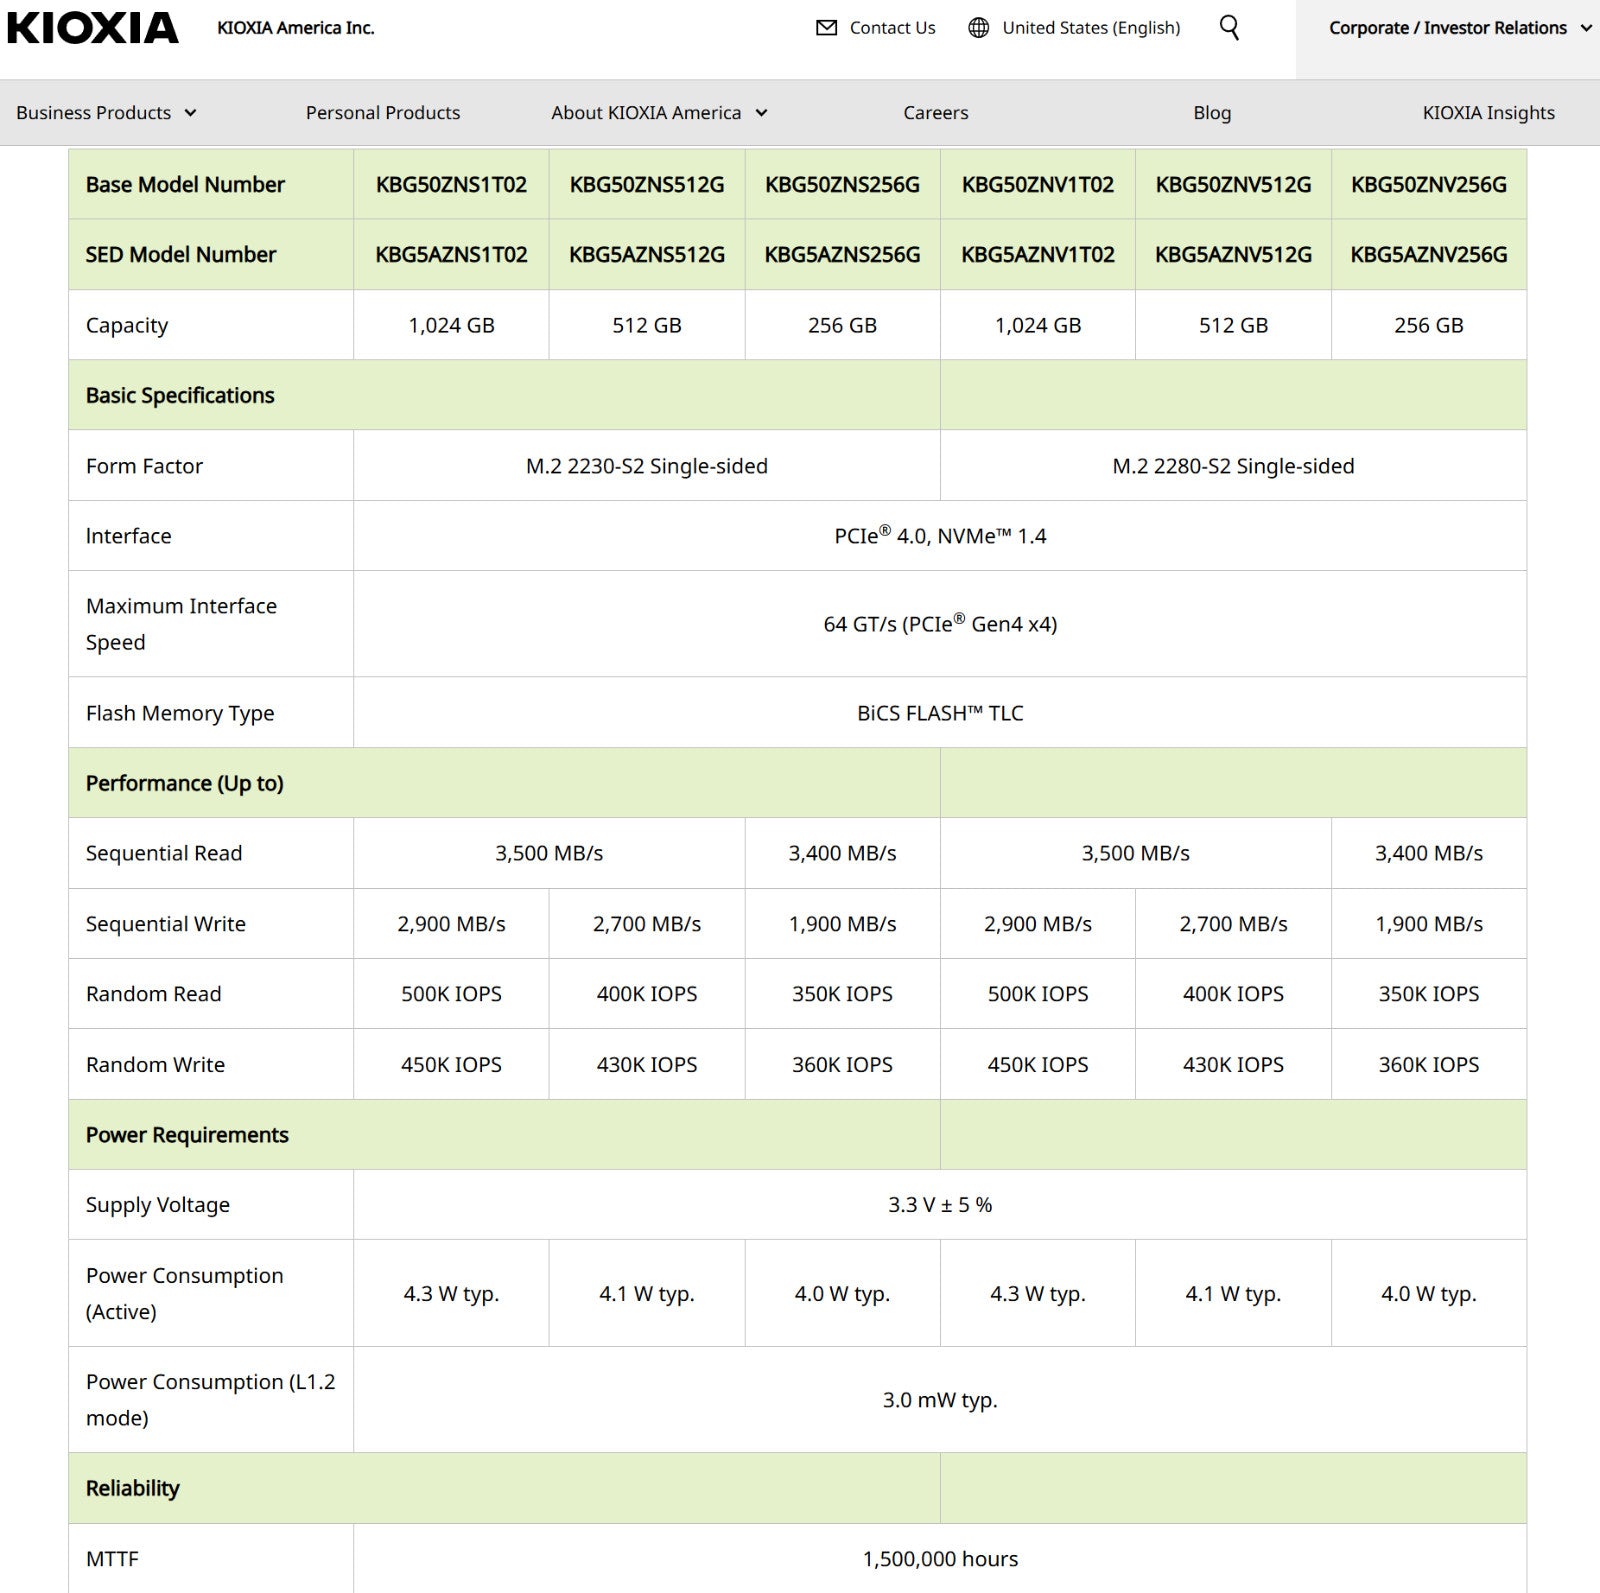Image resolution: width=1600 pixels, height=1593 pixels.
Task: Click the 256 GB capacity cell
Action: click(x=841, y=324)
